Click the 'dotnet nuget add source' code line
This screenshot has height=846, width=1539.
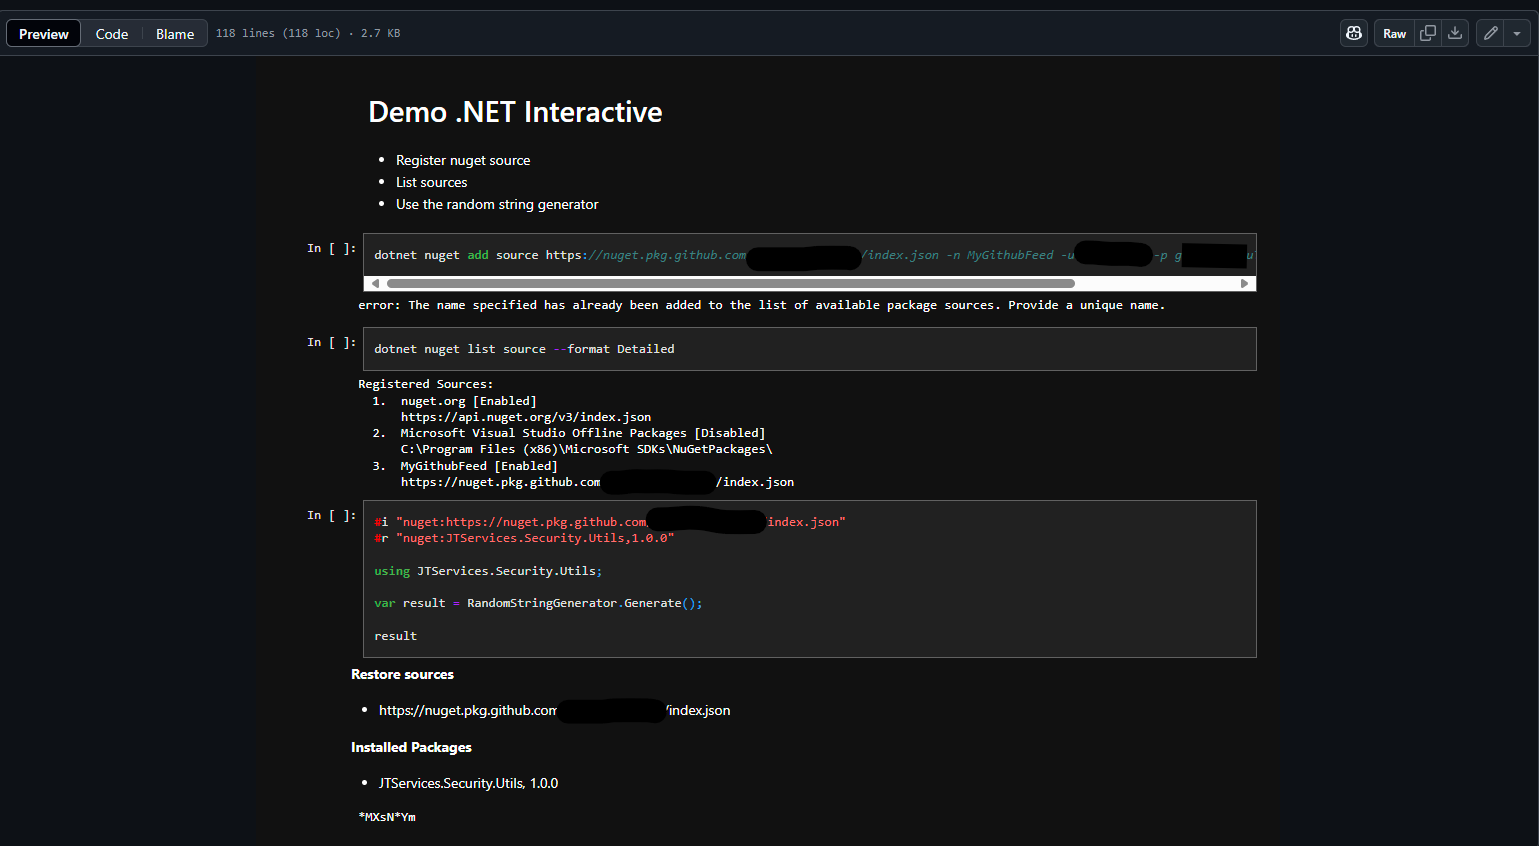(x=813, y=255)
